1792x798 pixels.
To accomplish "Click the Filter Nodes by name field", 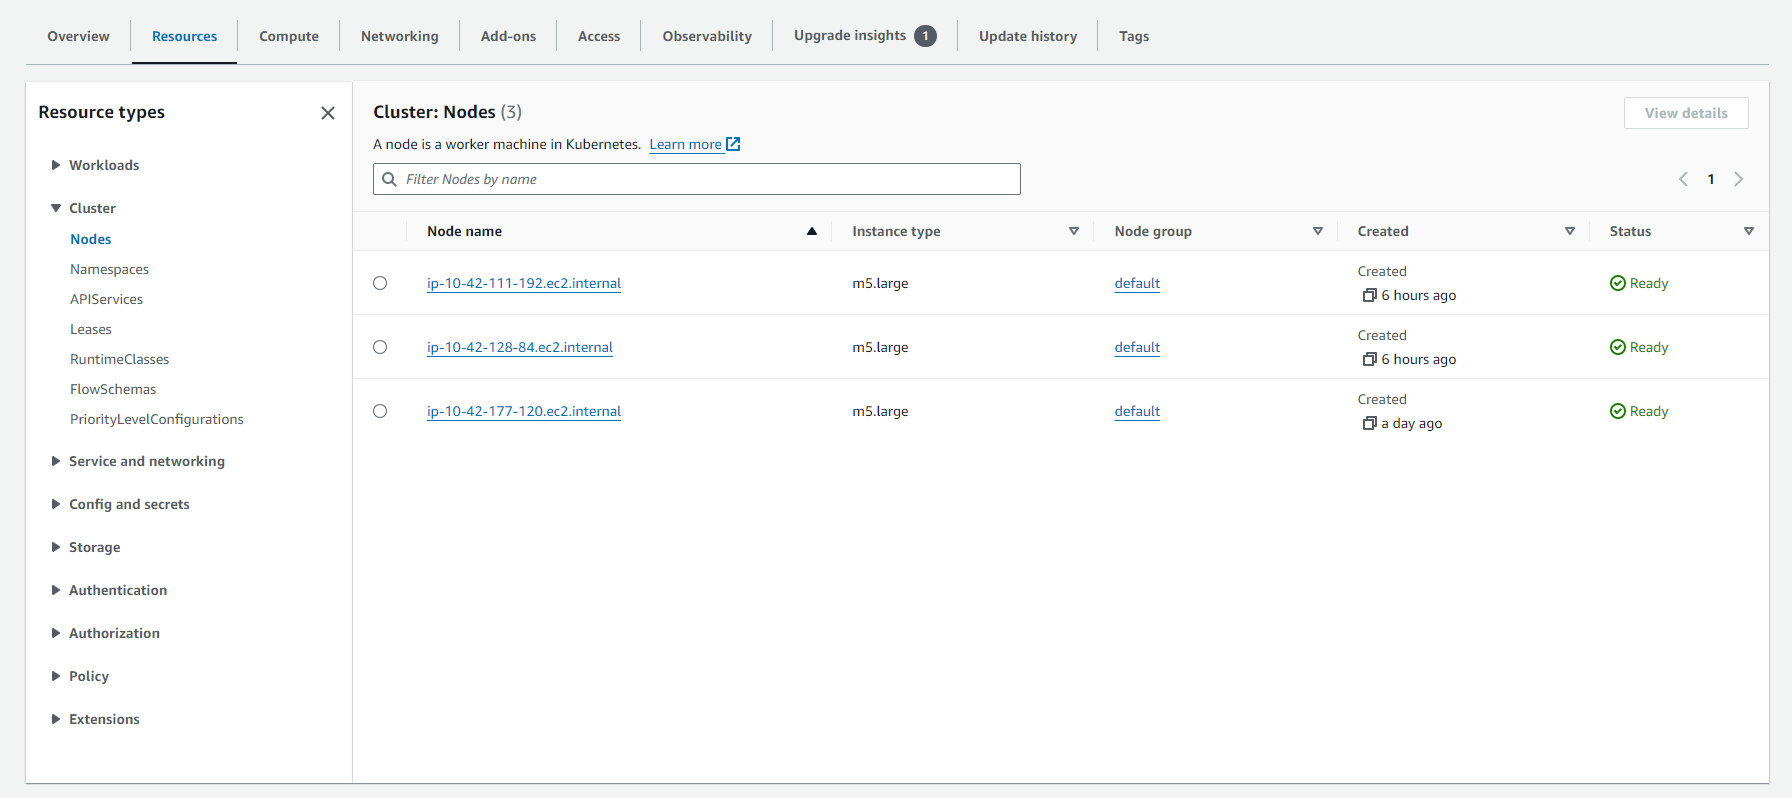I will coord(697,179).
